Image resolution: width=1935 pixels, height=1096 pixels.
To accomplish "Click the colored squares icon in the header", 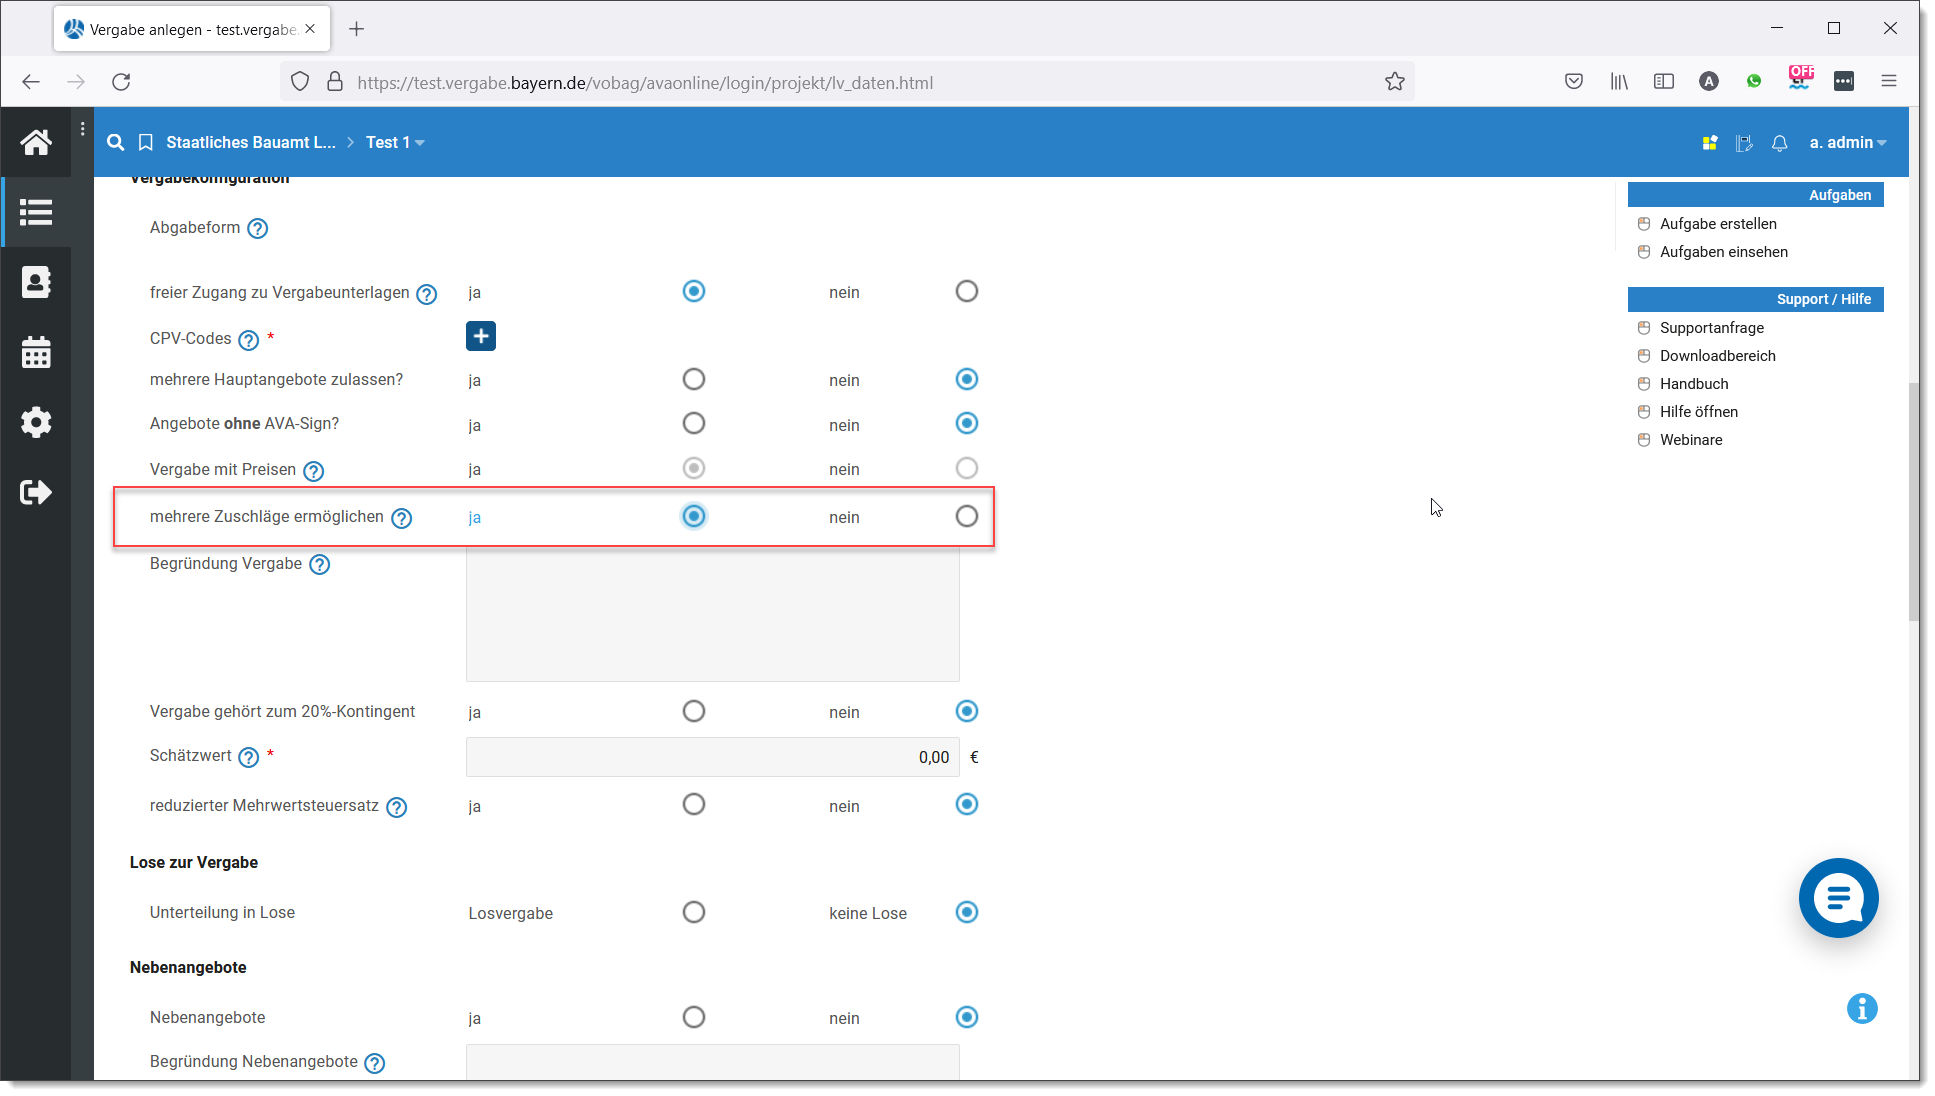I will (x=1710, y=143).
